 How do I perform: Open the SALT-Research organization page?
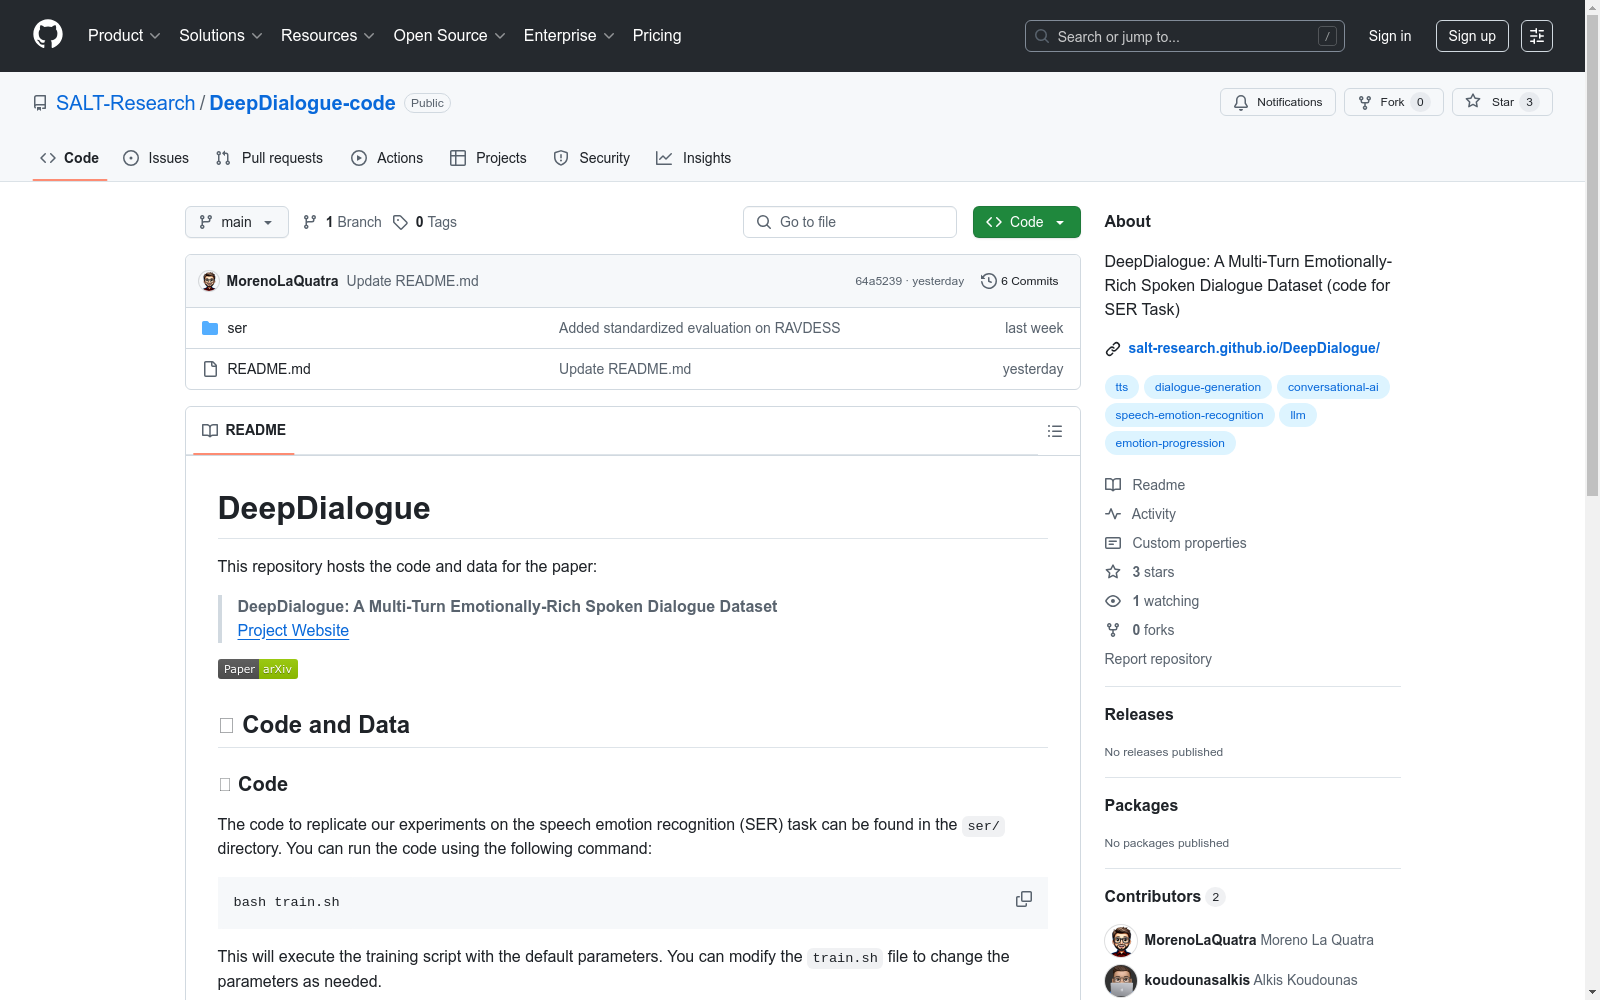pyautogui.click(x=126, y=103)
